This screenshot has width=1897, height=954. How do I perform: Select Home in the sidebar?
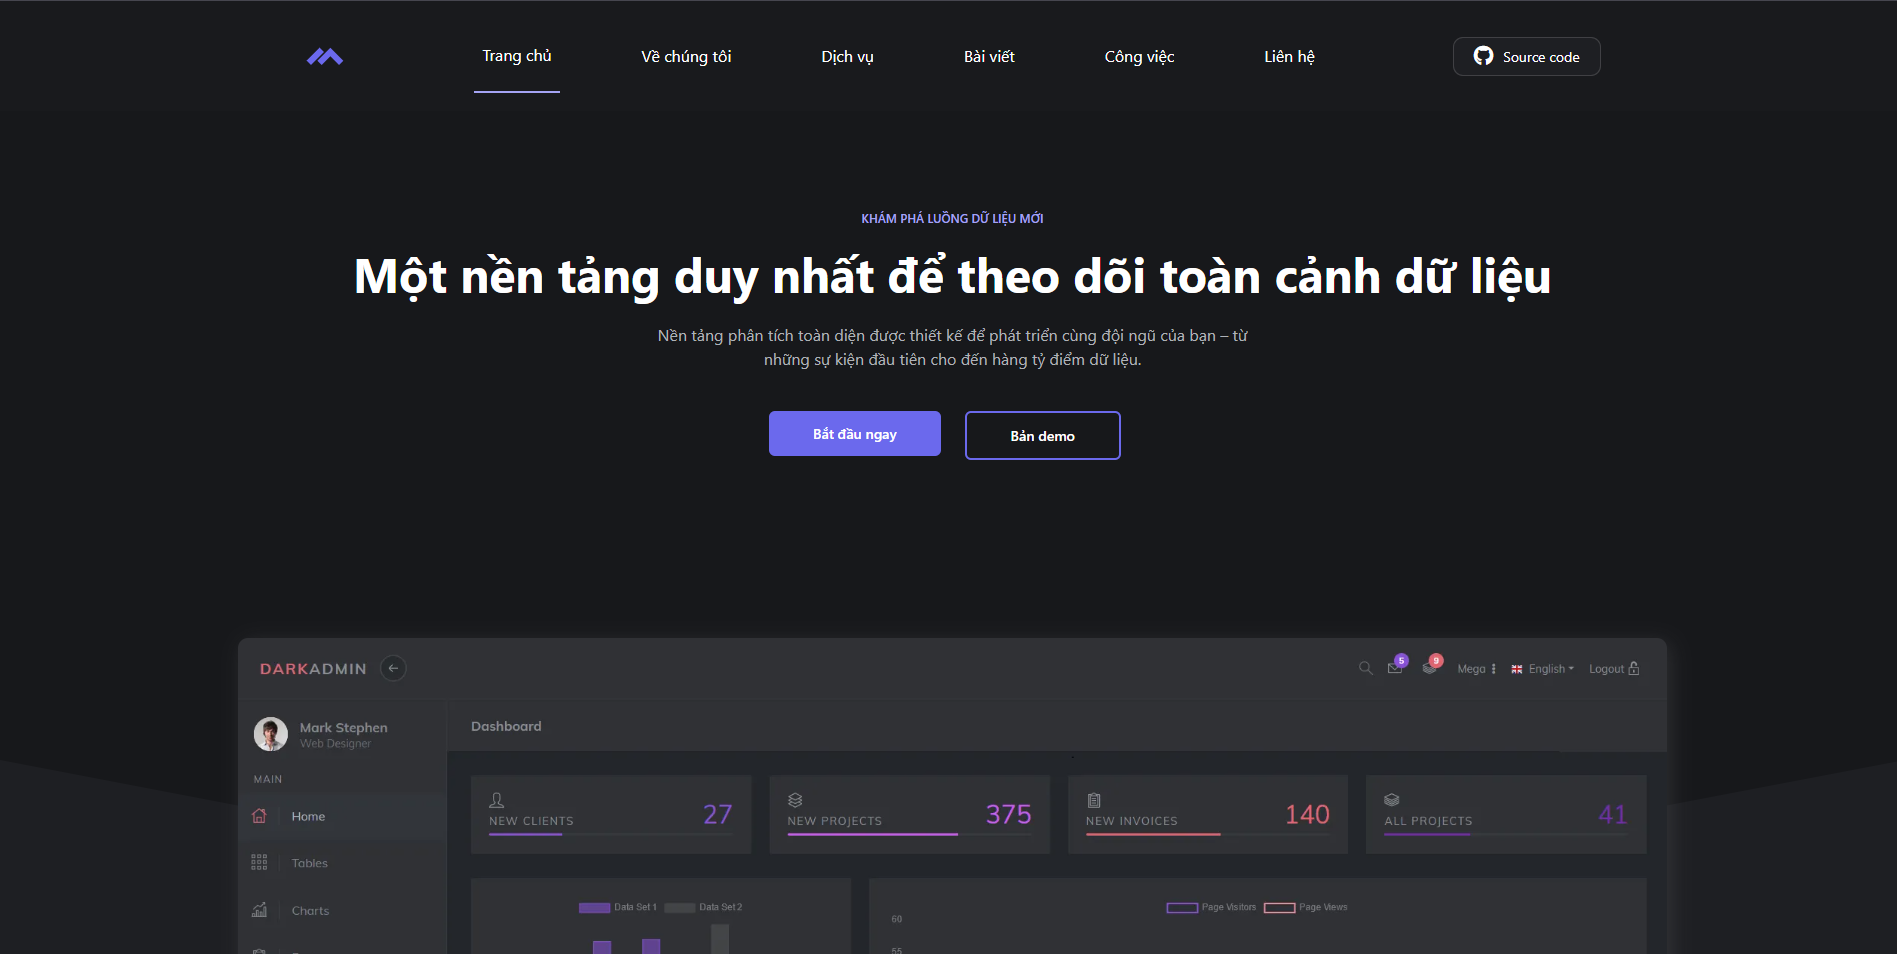click(342, 816)
